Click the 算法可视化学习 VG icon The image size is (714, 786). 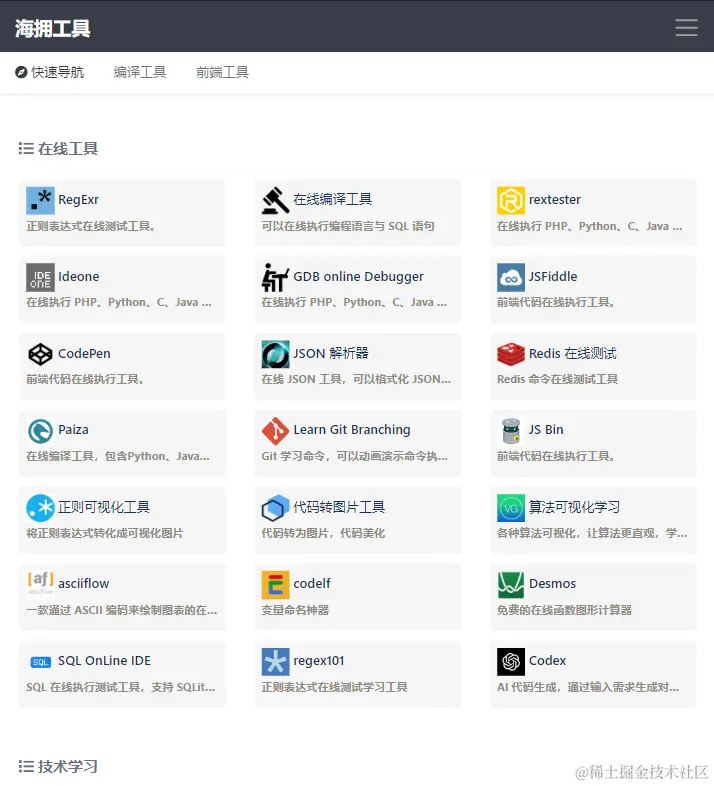click(x=511, y=508)
